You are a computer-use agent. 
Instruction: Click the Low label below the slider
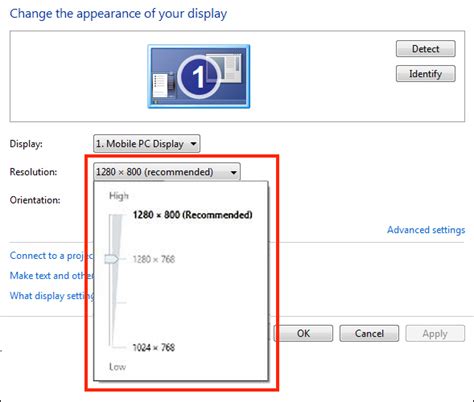[x=117, y=367]
